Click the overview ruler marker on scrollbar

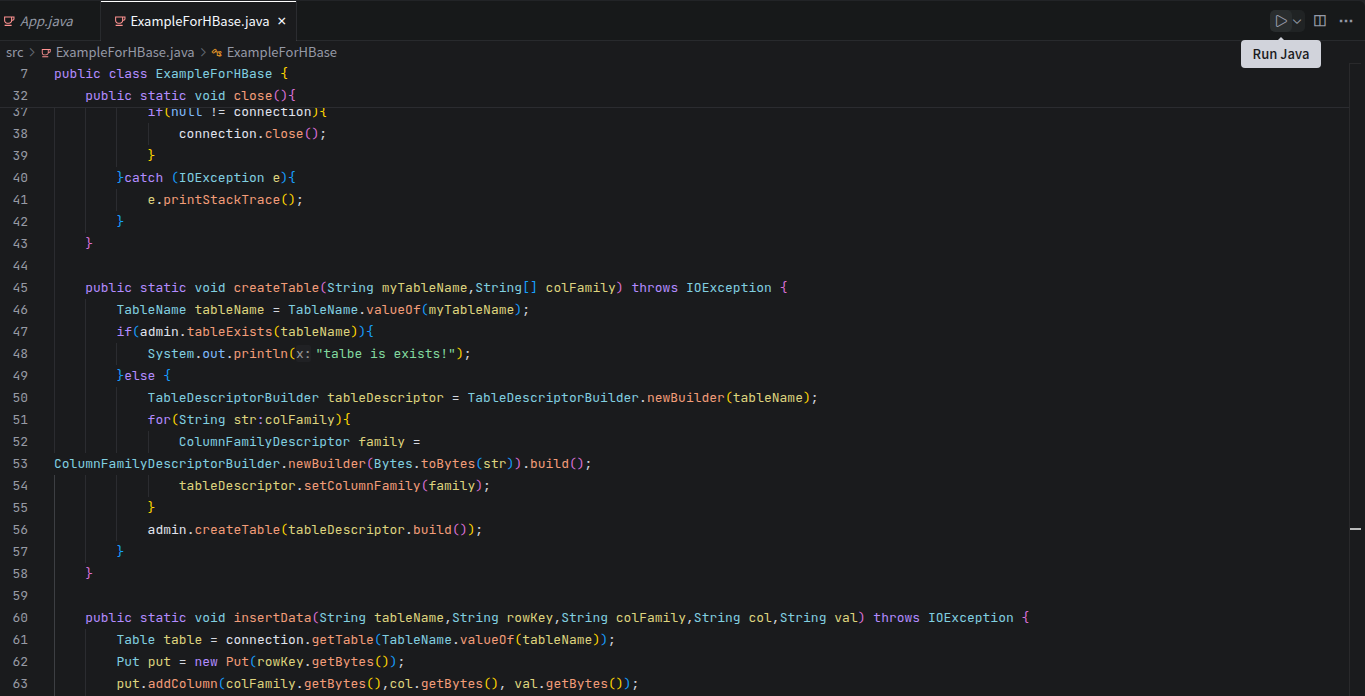1356,527
